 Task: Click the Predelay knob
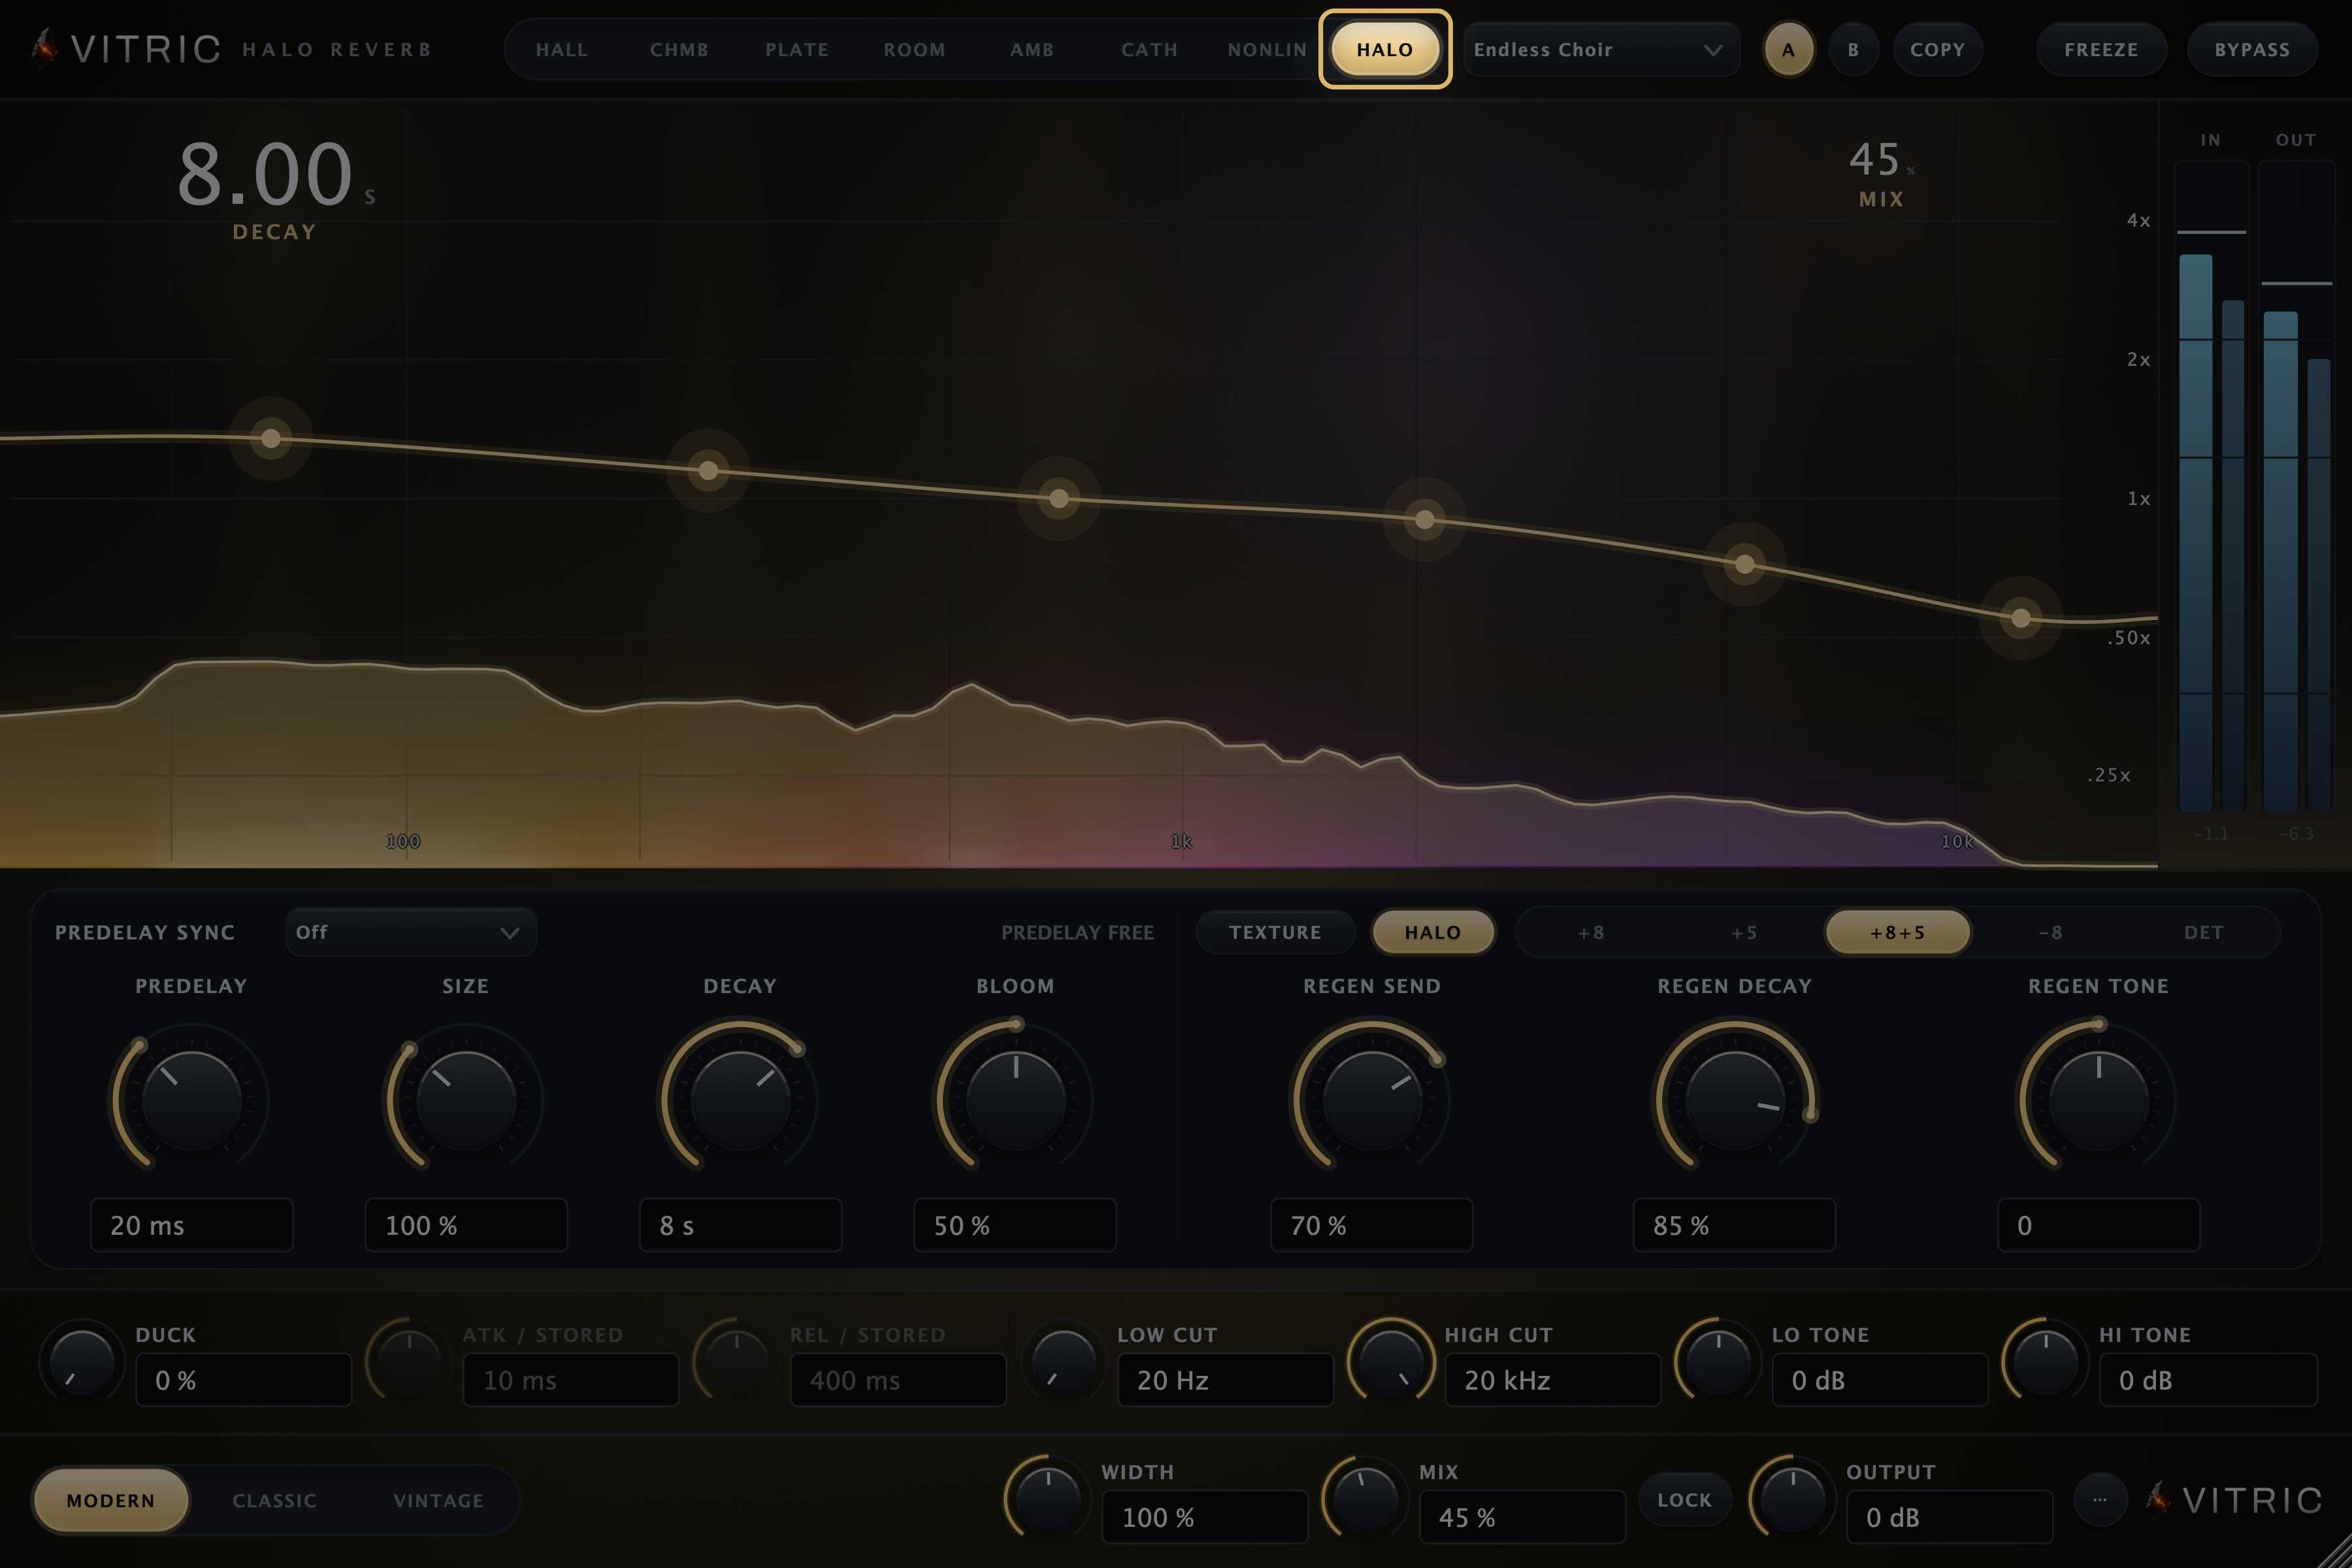[191, 1100]
